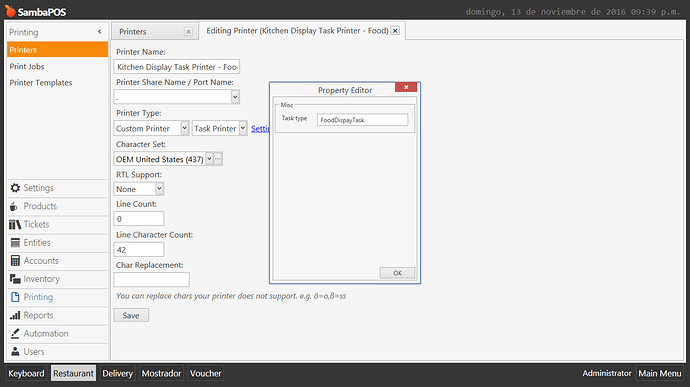Open Users via its person icon
This screenshot has height=387, width=690.
(15, 352)
